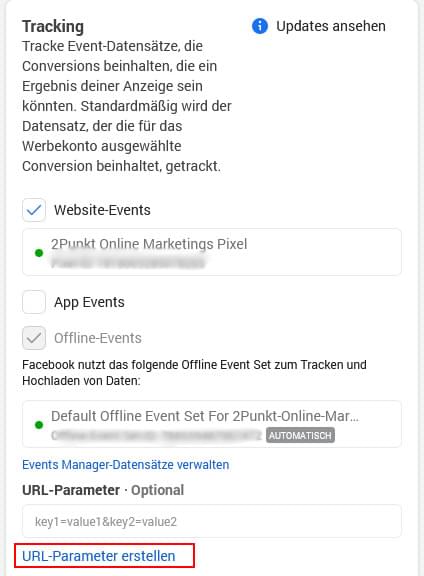The height and width of the screenshot is (576, 424).
Task: Open Events Manager-Datensätze verwalten link
Action: 126,465
